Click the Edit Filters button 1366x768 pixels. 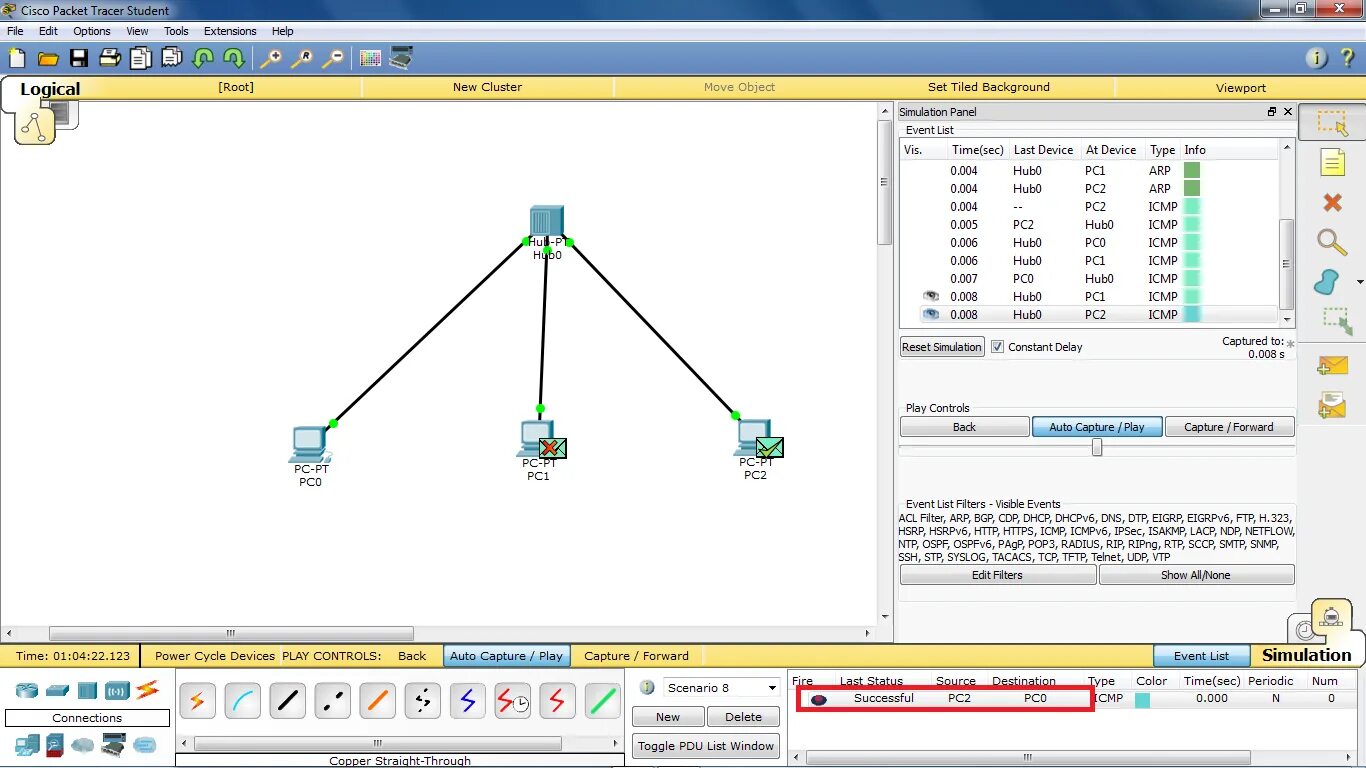click(997, 575)
